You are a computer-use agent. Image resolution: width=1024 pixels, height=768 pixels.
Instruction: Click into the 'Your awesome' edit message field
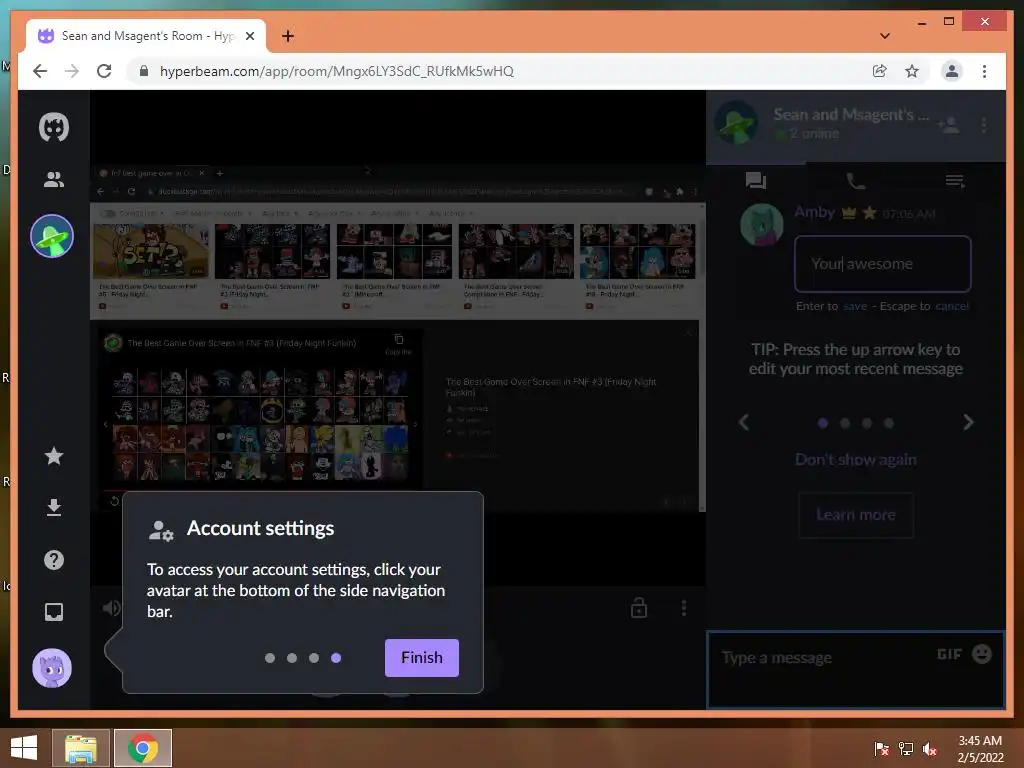click(x=882, y=264)
